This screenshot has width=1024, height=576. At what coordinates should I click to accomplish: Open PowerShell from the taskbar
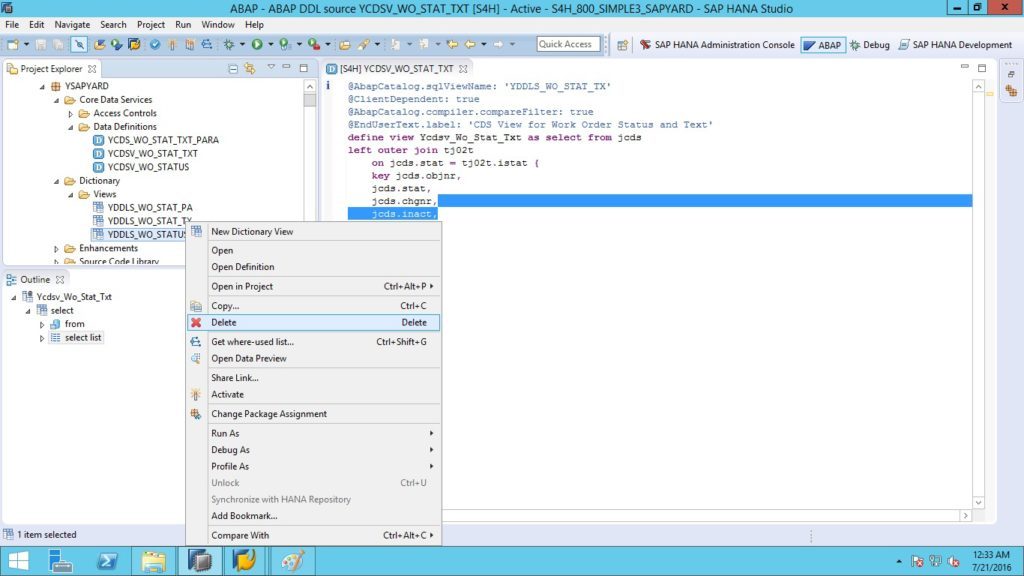107,561
